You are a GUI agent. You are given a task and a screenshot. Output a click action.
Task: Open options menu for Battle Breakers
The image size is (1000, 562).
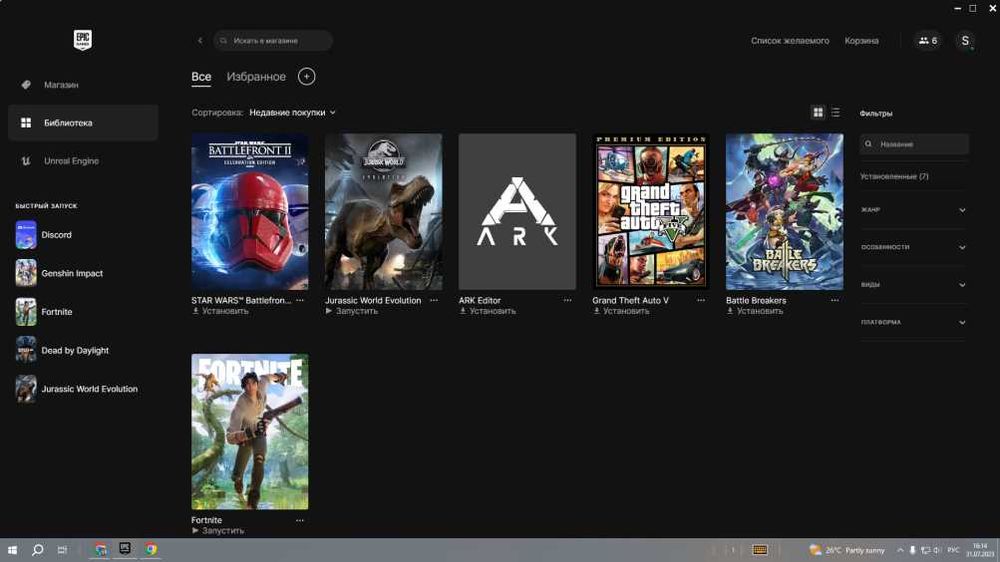tap(834, 300)
